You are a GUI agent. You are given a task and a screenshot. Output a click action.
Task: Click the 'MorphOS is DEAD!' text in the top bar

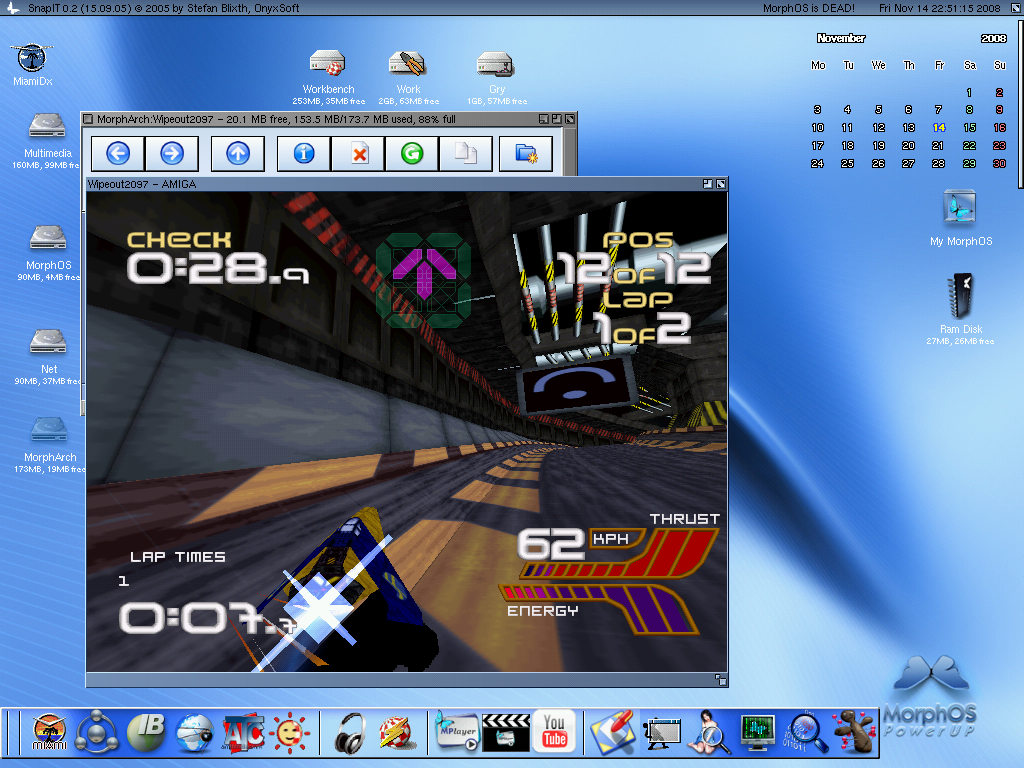click(808, 8)
